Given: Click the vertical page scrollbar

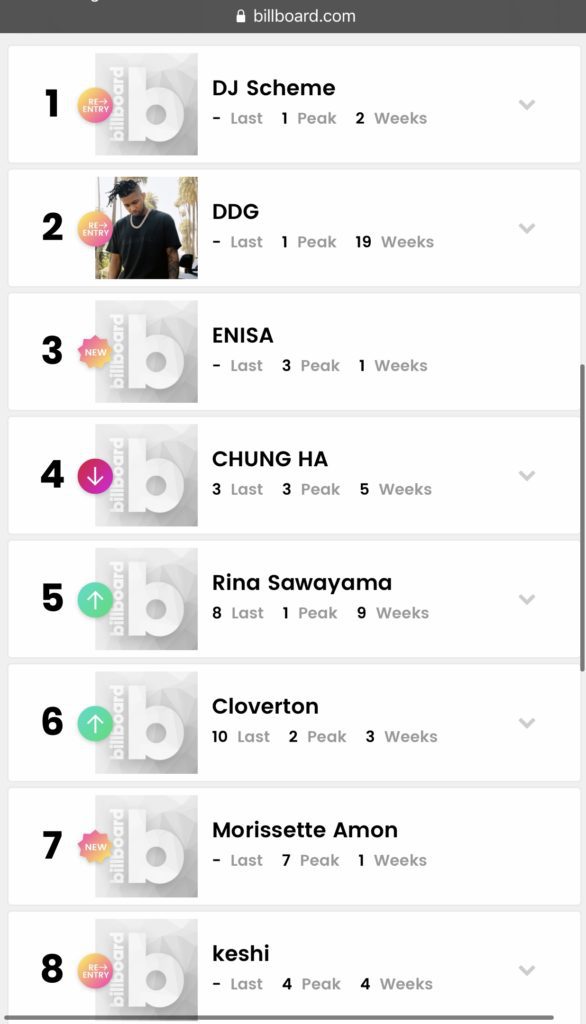Looking at the screenshot, I should pos(581,517).
